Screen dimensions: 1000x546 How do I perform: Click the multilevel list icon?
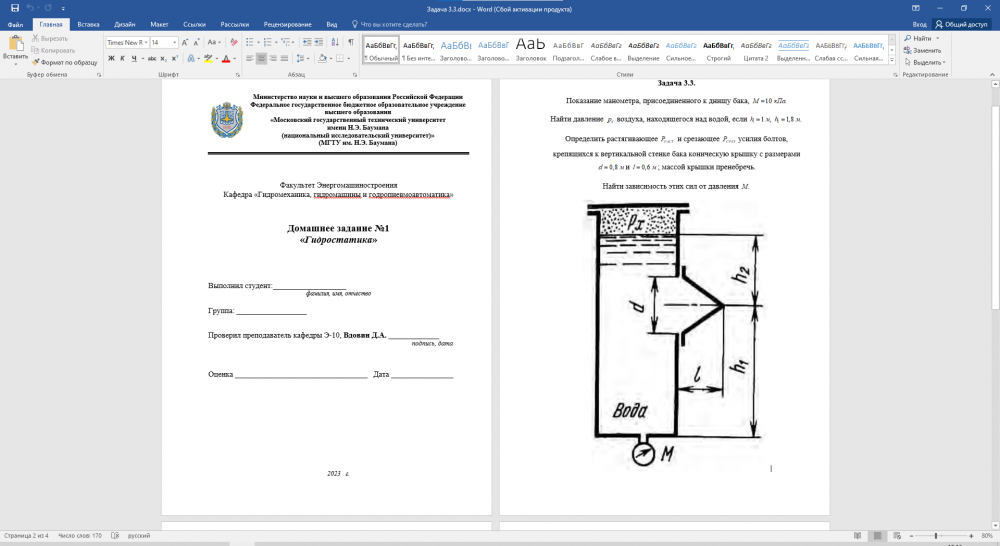point(285,42)
